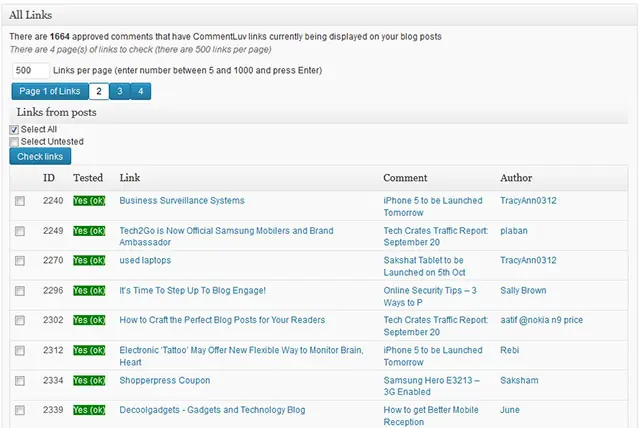Image resolution: width=640 pixels, height=428 pixels.
Task: Open the Business Surveillance Systems link
Action: point(182,201)
